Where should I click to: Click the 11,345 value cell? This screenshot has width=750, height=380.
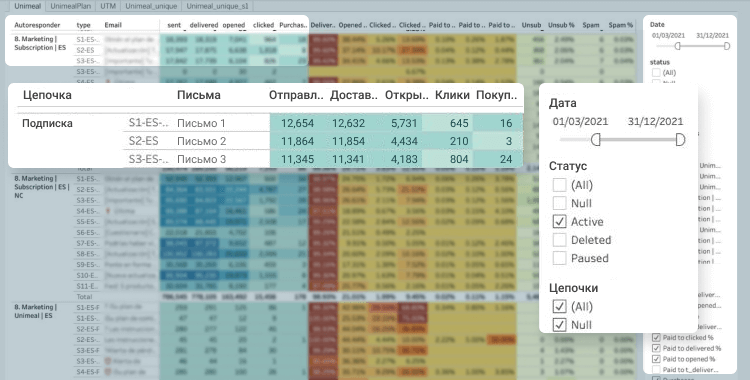(x=298, y=159)
